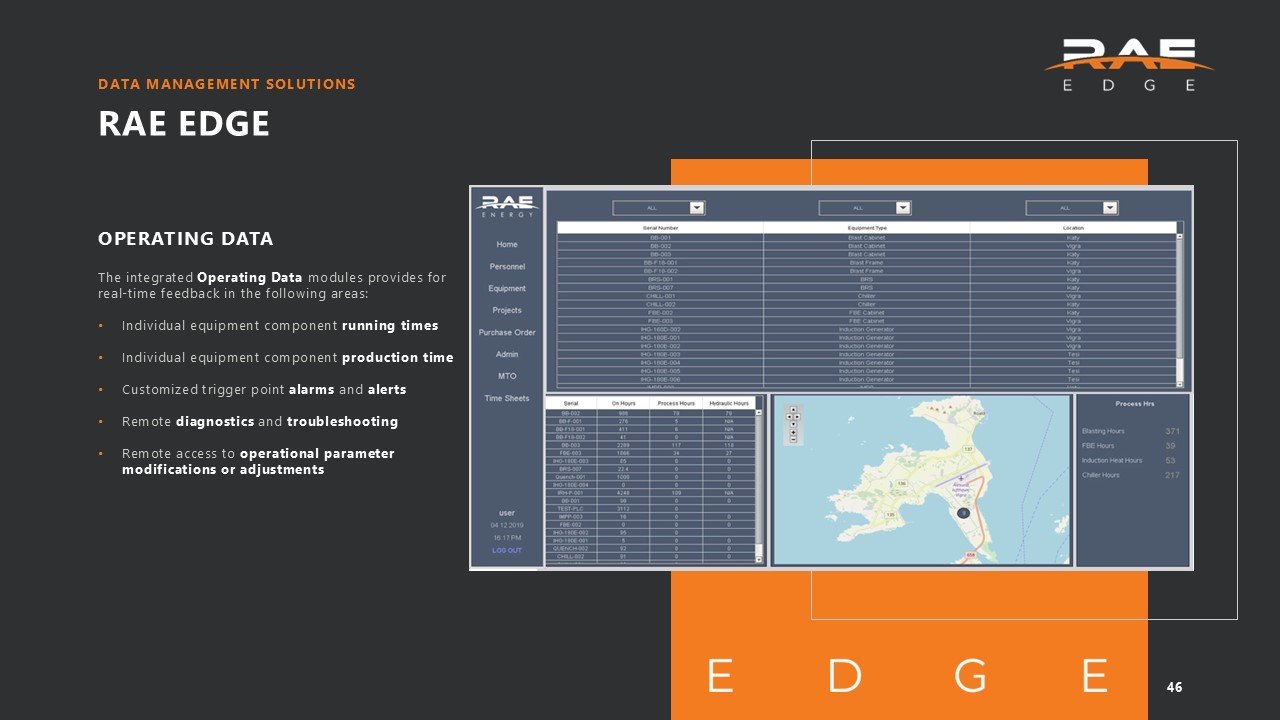Click the Hydraulic Hours column header
The height and width of the screenshot is (720, 1280).
tap(729, 403)
